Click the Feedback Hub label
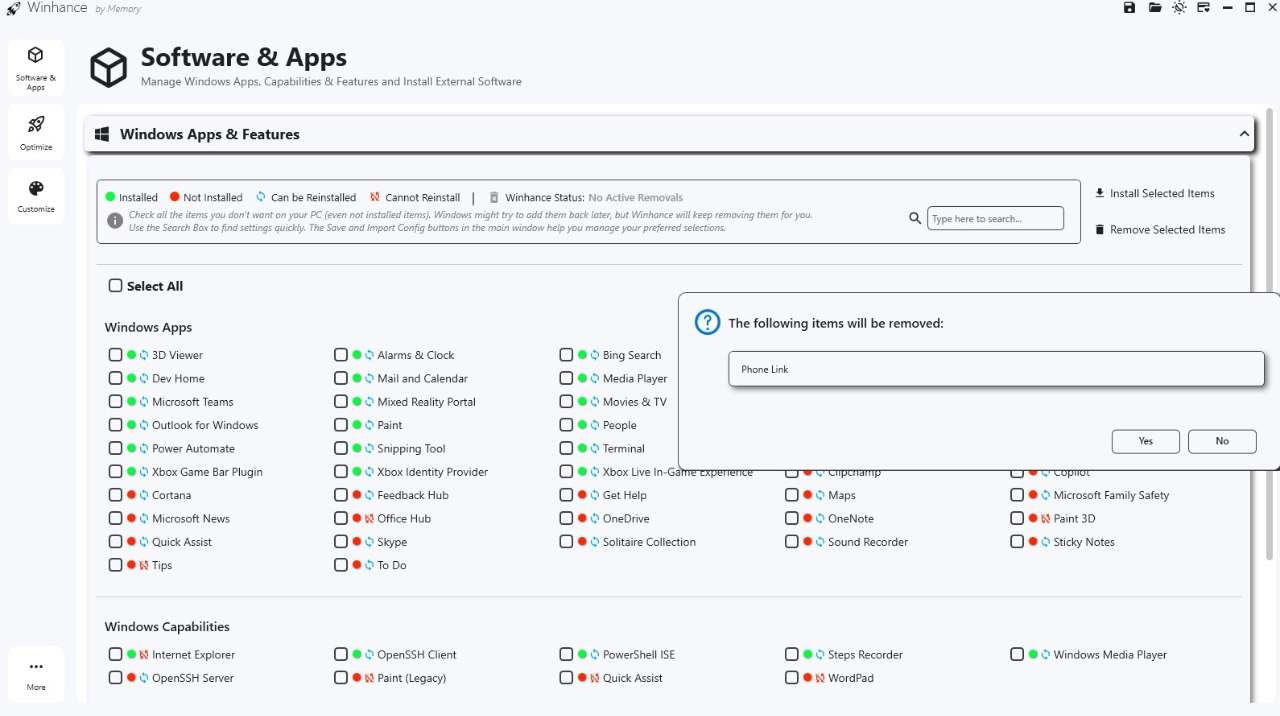Screen dimensions: 1280x716 [x=413, y=495]
